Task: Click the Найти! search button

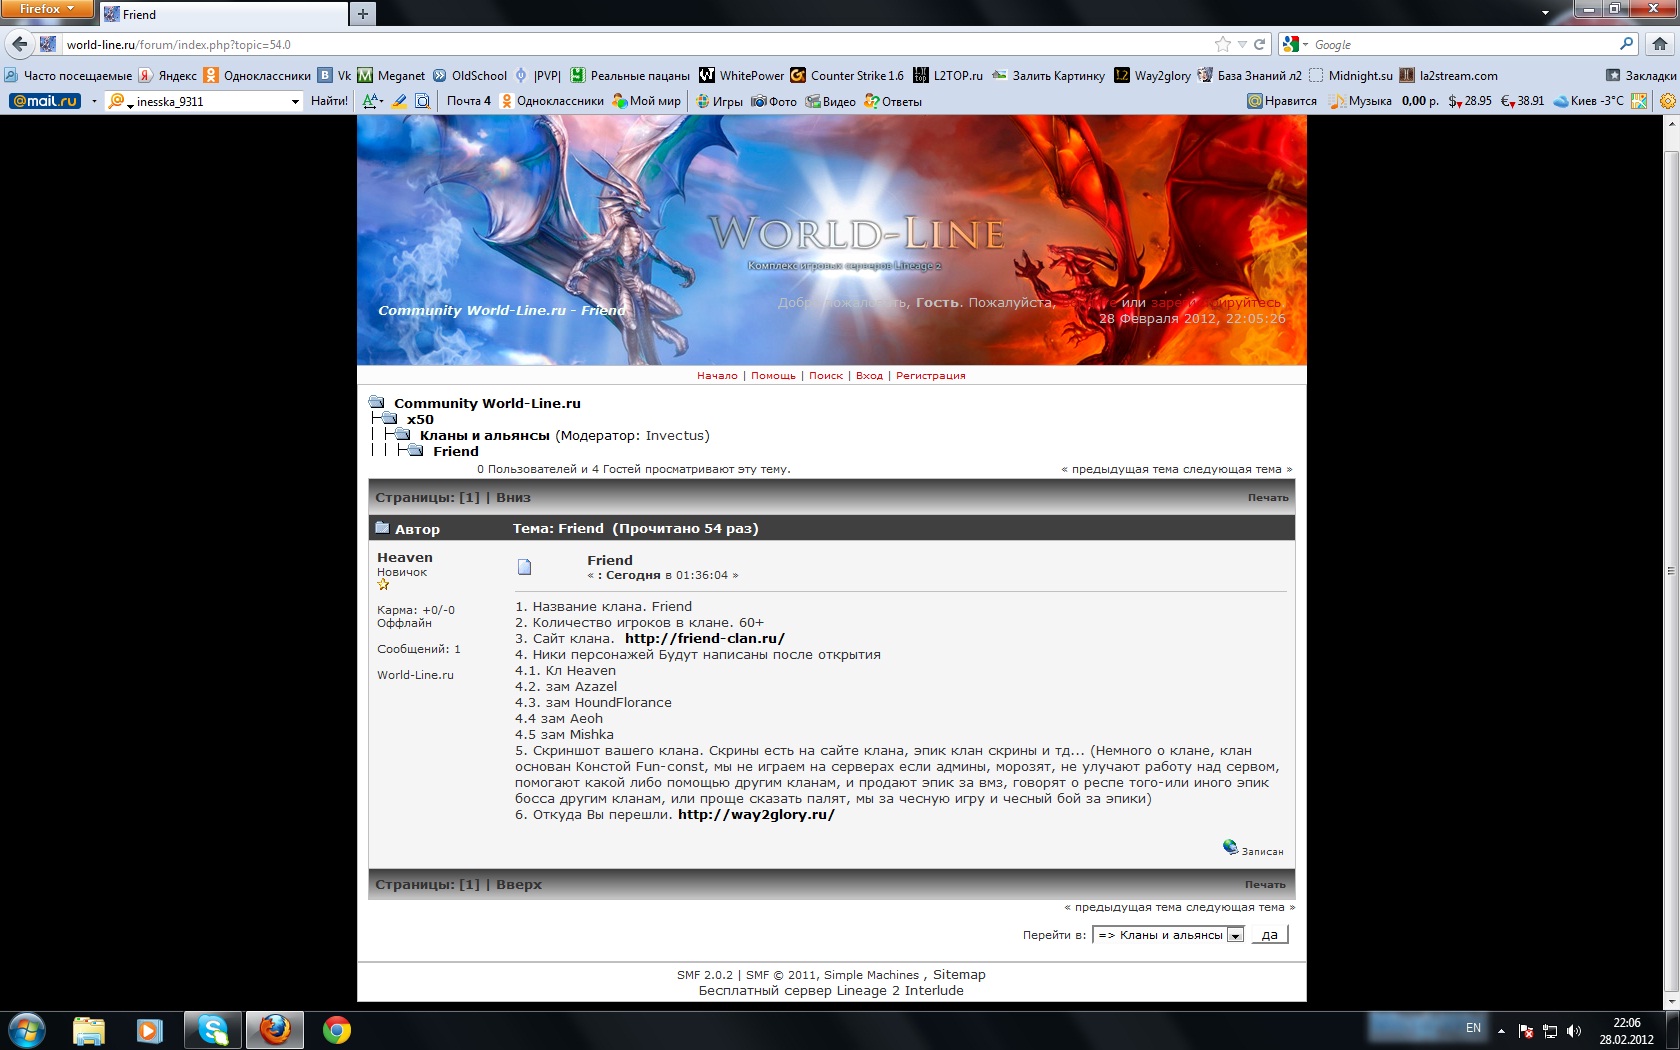Action: coord(329,101)
